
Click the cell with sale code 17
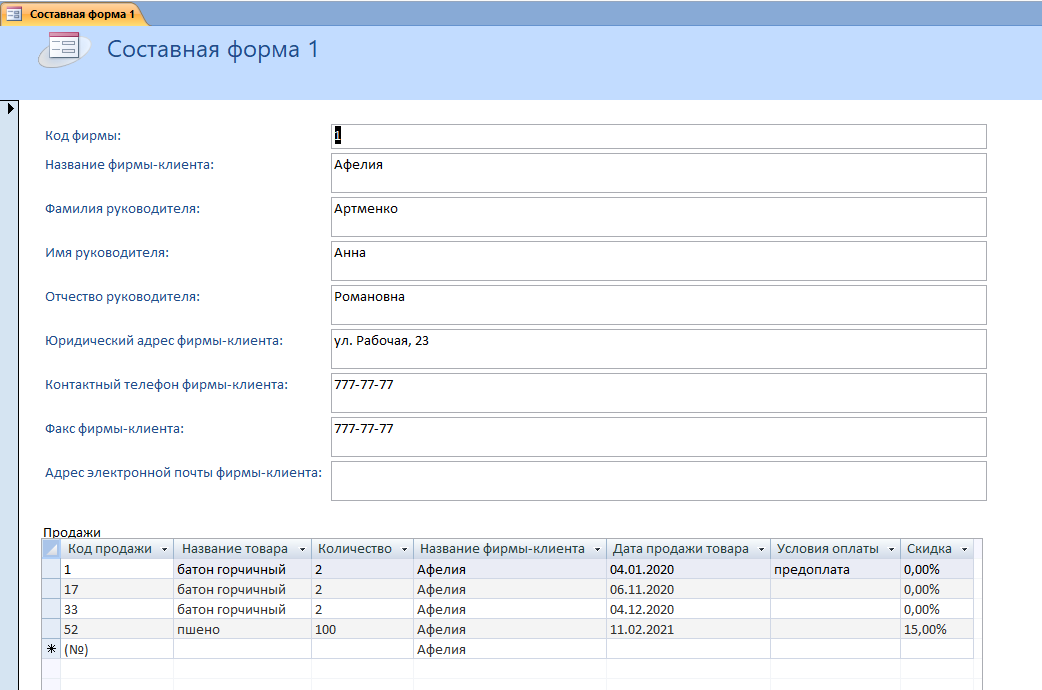pos(117,589)
